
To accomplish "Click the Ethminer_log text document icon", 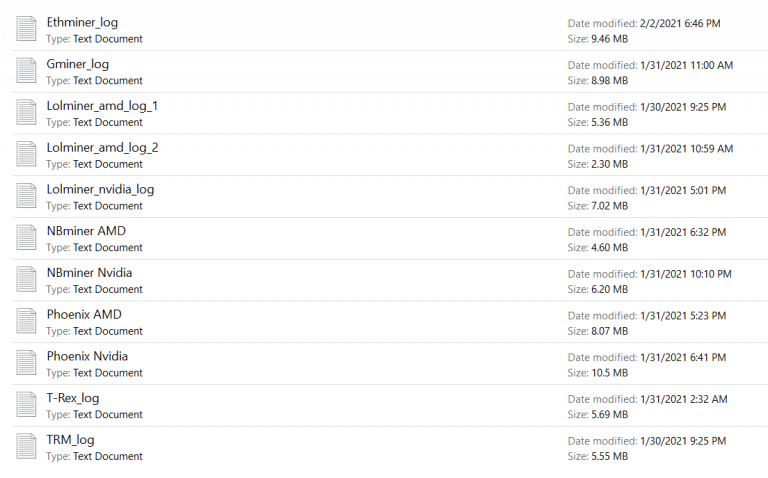I will pos(27,30).
